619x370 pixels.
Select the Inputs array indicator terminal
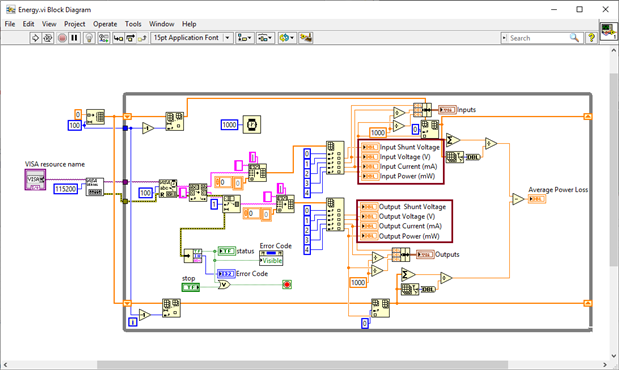point(447,110)
